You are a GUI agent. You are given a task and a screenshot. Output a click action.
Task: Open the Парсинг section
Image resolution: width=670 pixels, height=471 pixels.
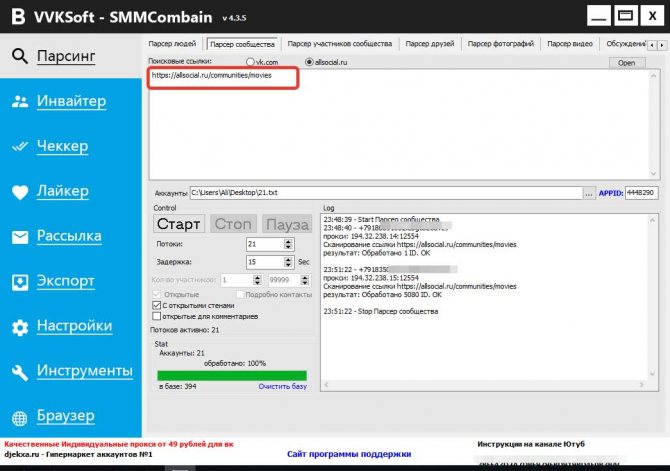click(x=66, y=56)
